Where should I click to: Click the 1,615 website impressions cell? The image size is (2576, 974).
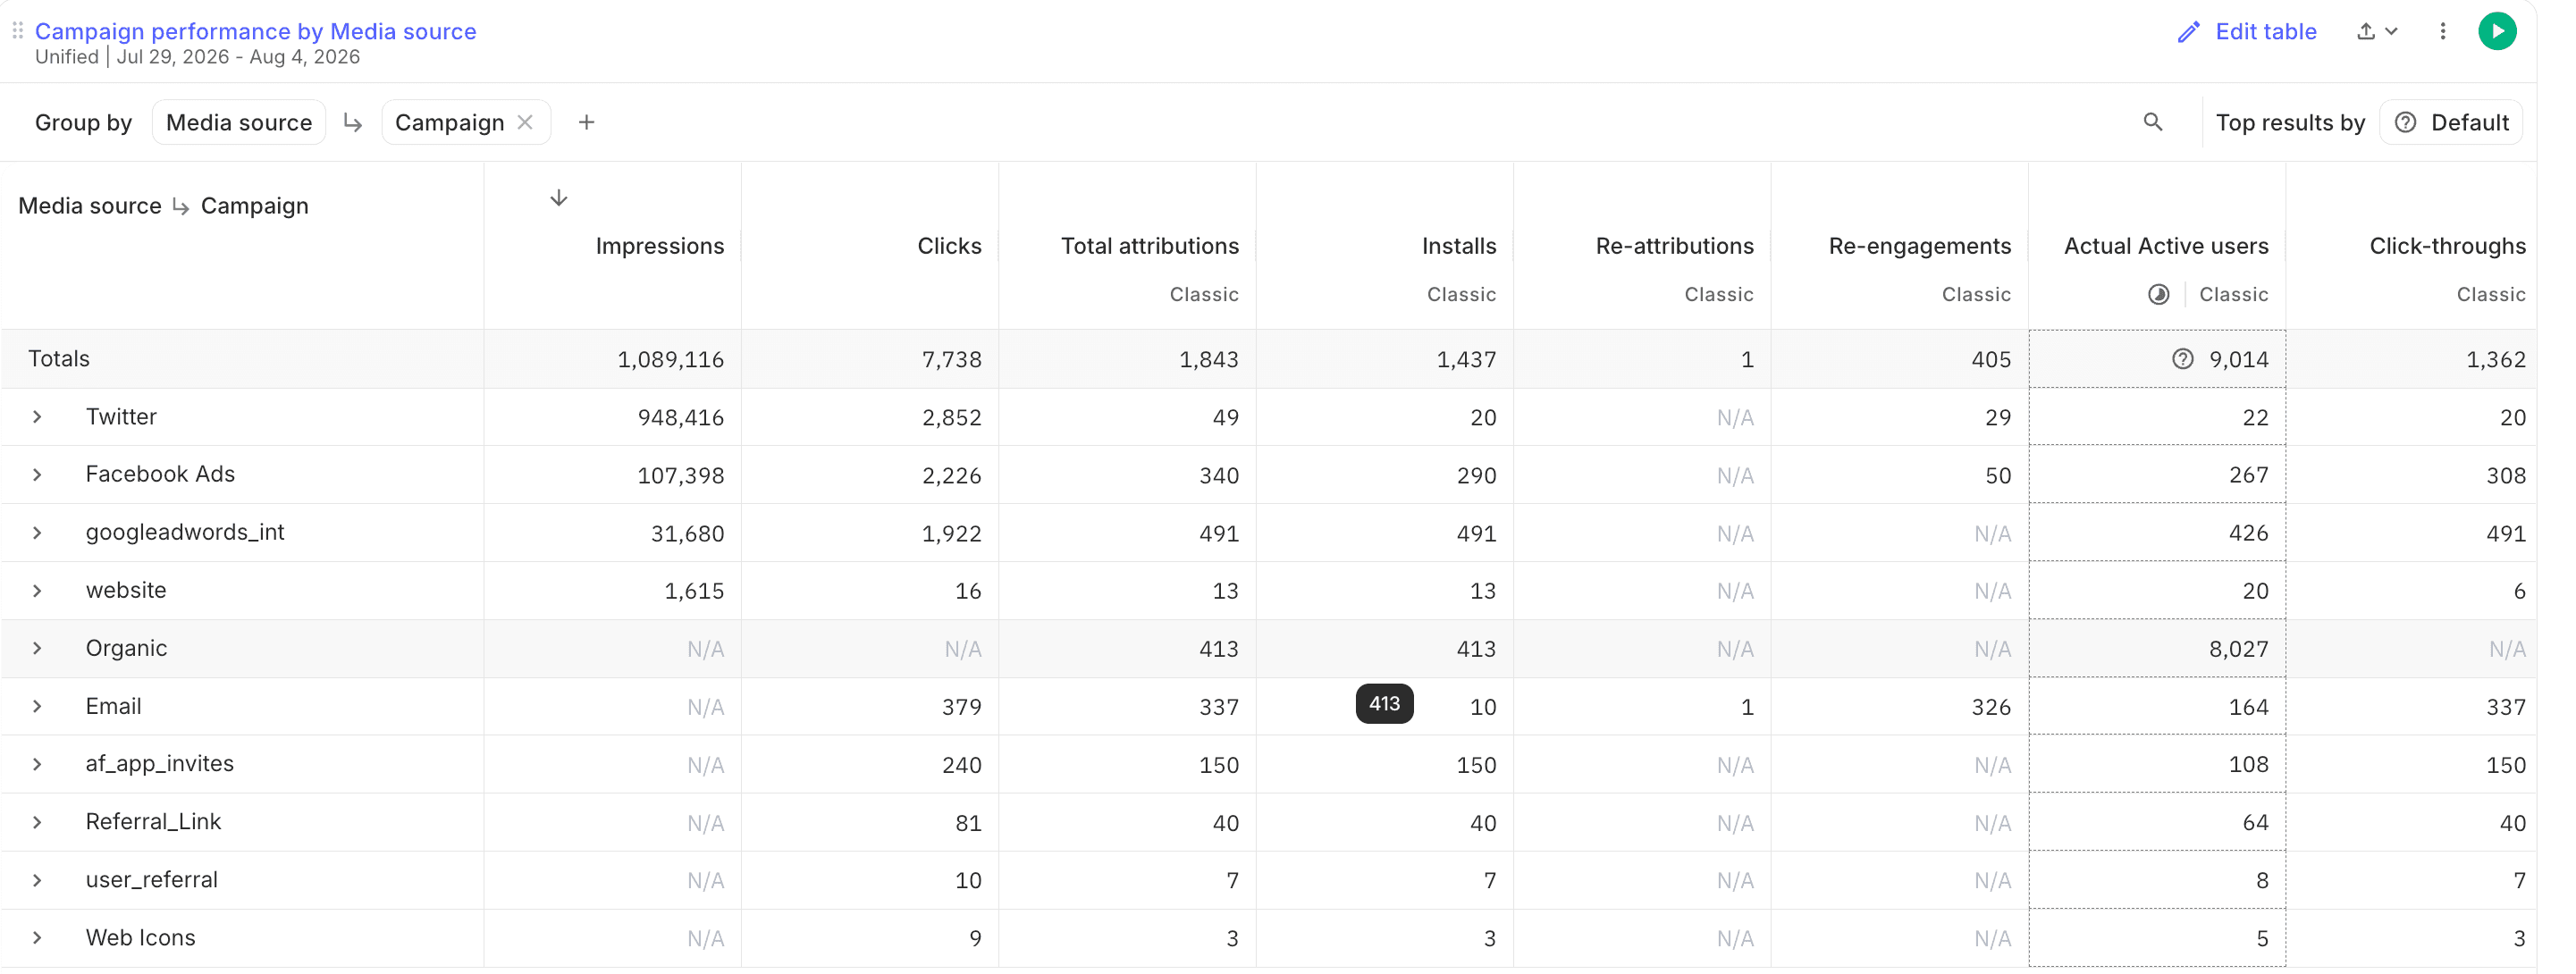pos(694,591)
